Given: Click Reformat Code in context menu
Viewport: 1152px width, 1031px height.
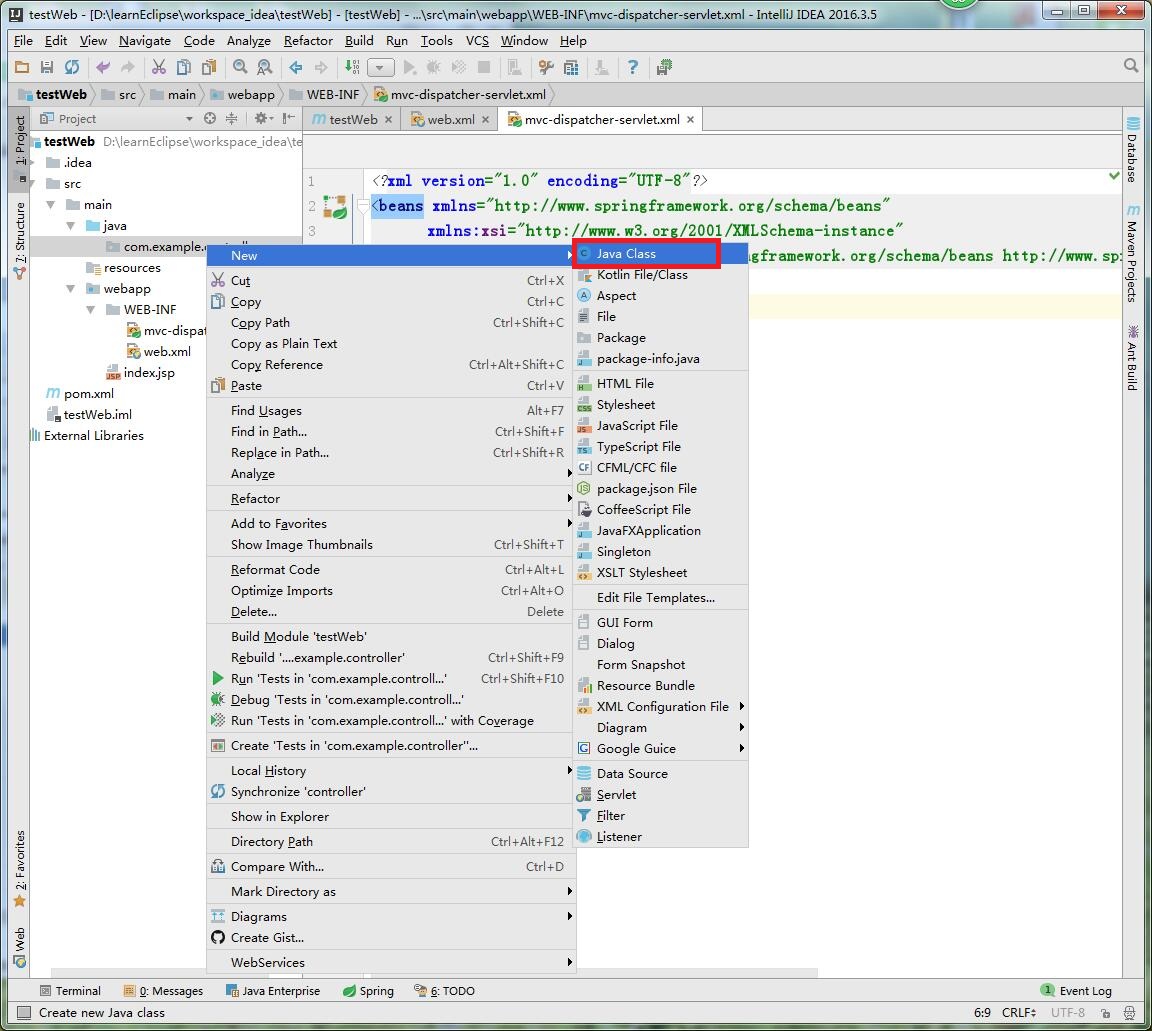Looking at the screenshot, I should point(390,570).
